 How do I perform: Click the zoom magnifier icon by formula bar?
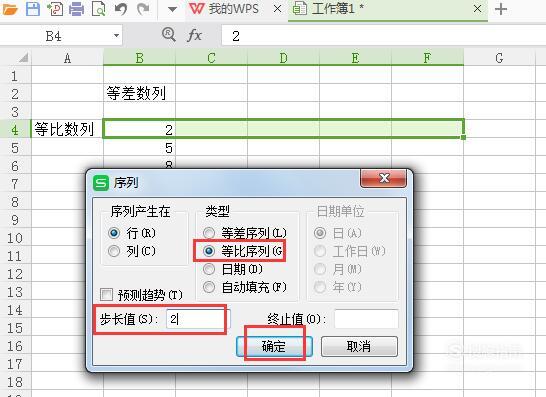[x=169, y=34]
